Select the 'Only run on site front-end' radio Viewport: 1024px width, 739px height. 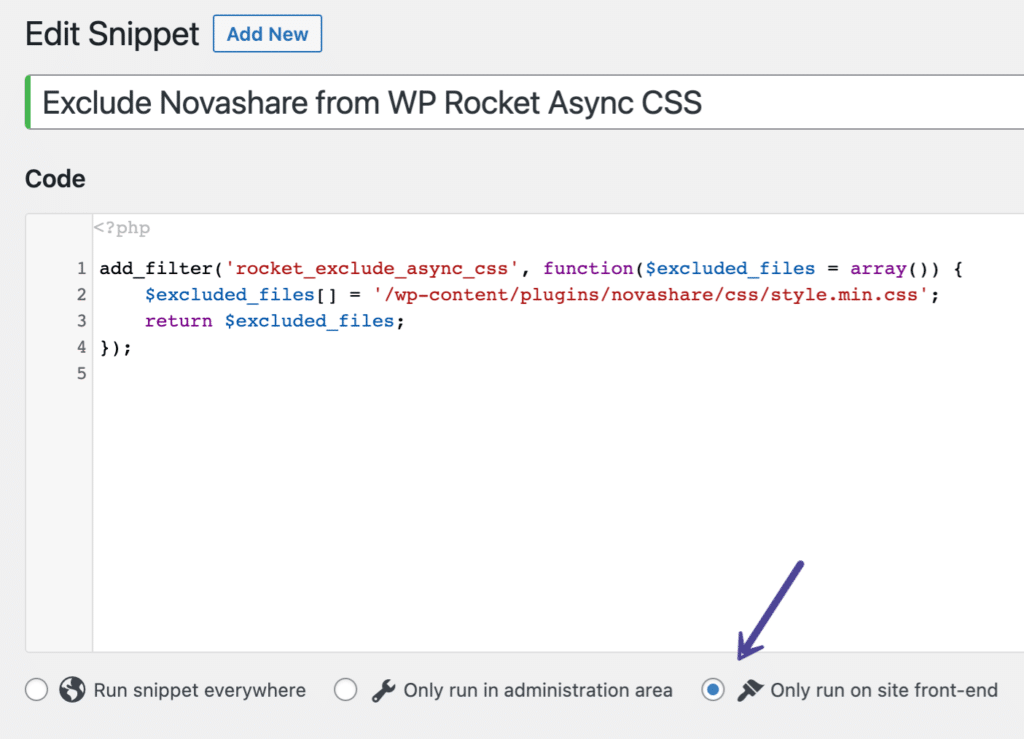pos(713,689)
